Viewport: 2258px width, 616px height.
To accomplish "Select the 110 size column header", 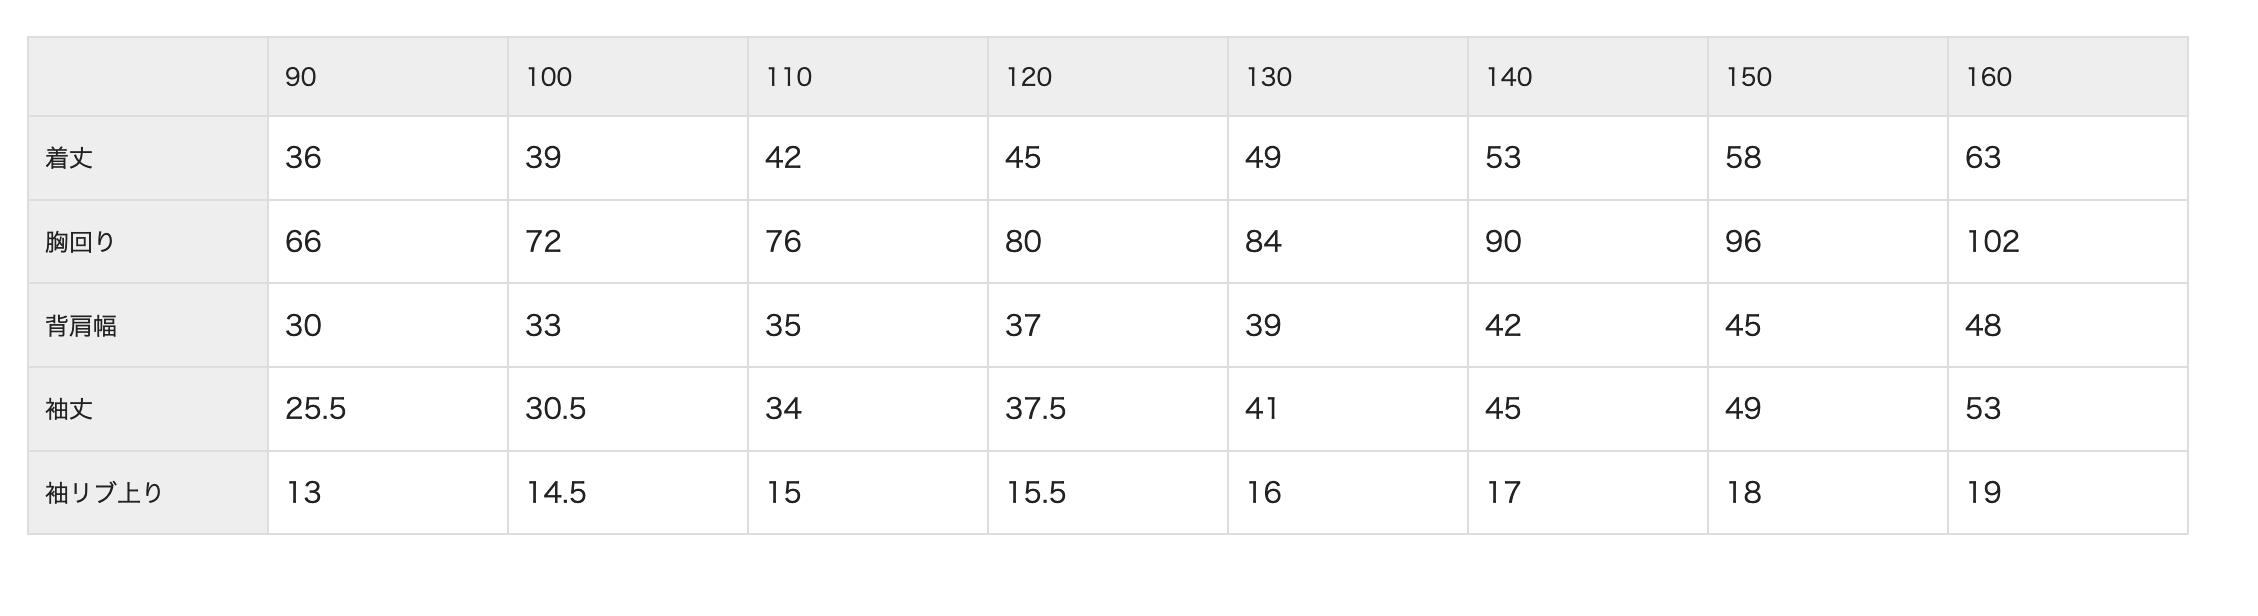I will tap(868, 77).
